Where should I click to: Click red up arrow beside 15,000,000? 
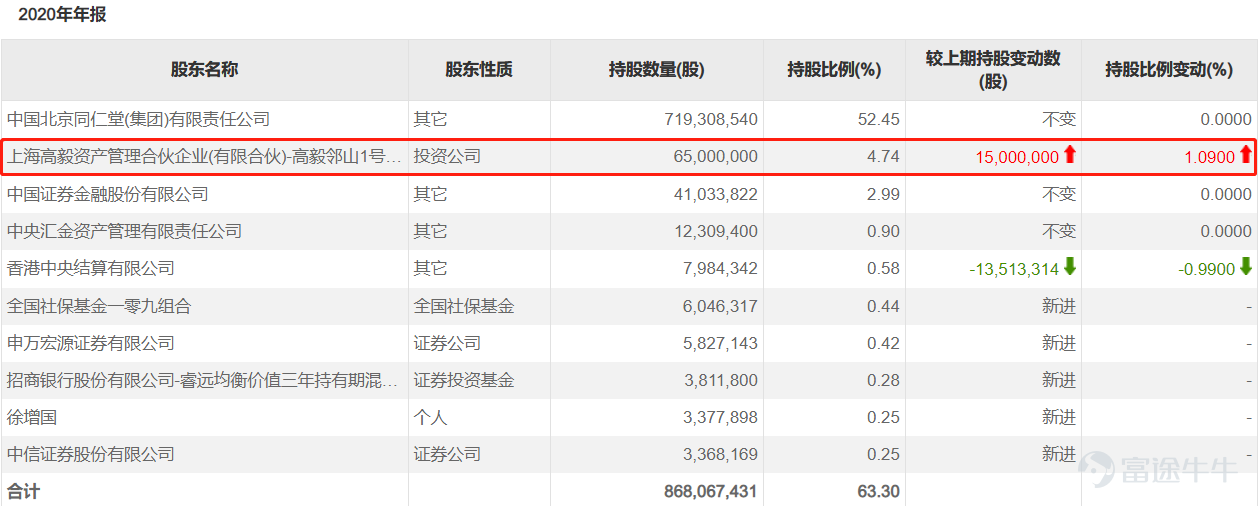(1069, 155)
